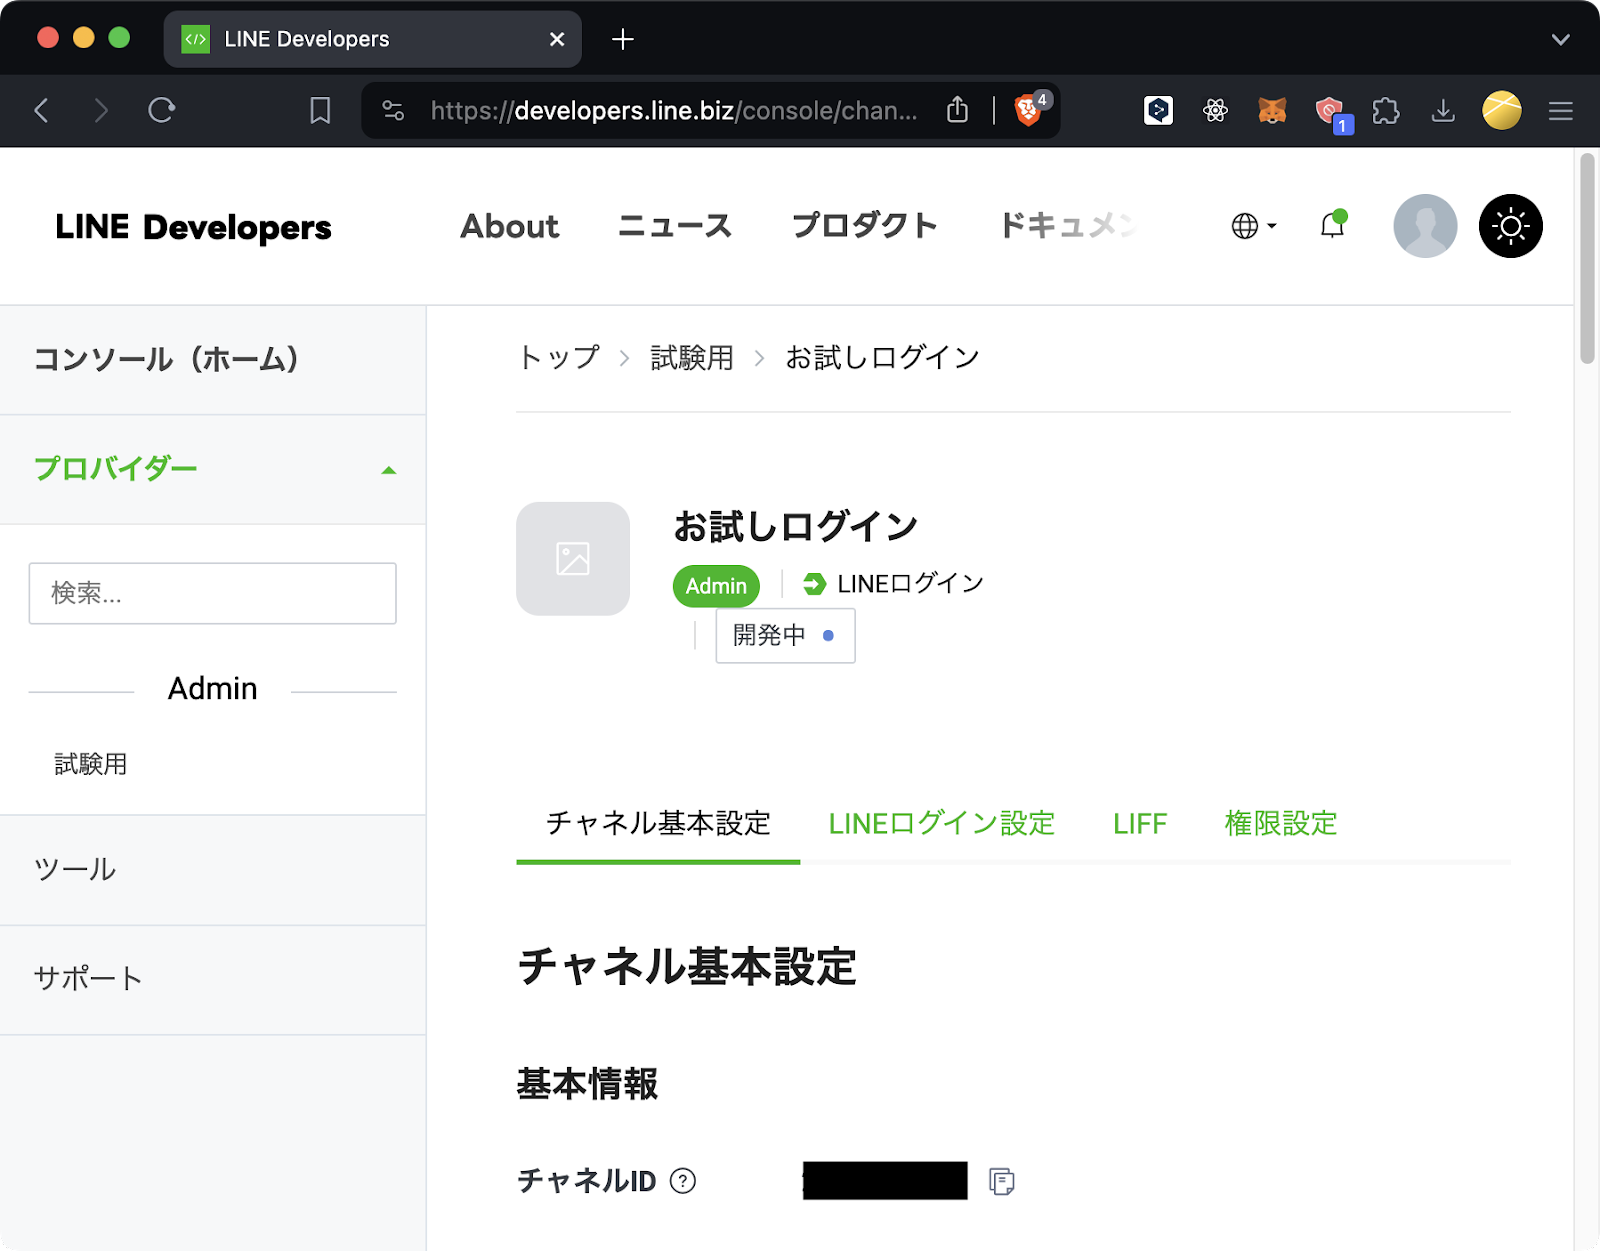This screenshot has height=1251, width=1600.
Task: Open Brave Shields lion icon
Action: pyautogui.click(x=1030, y=108)
